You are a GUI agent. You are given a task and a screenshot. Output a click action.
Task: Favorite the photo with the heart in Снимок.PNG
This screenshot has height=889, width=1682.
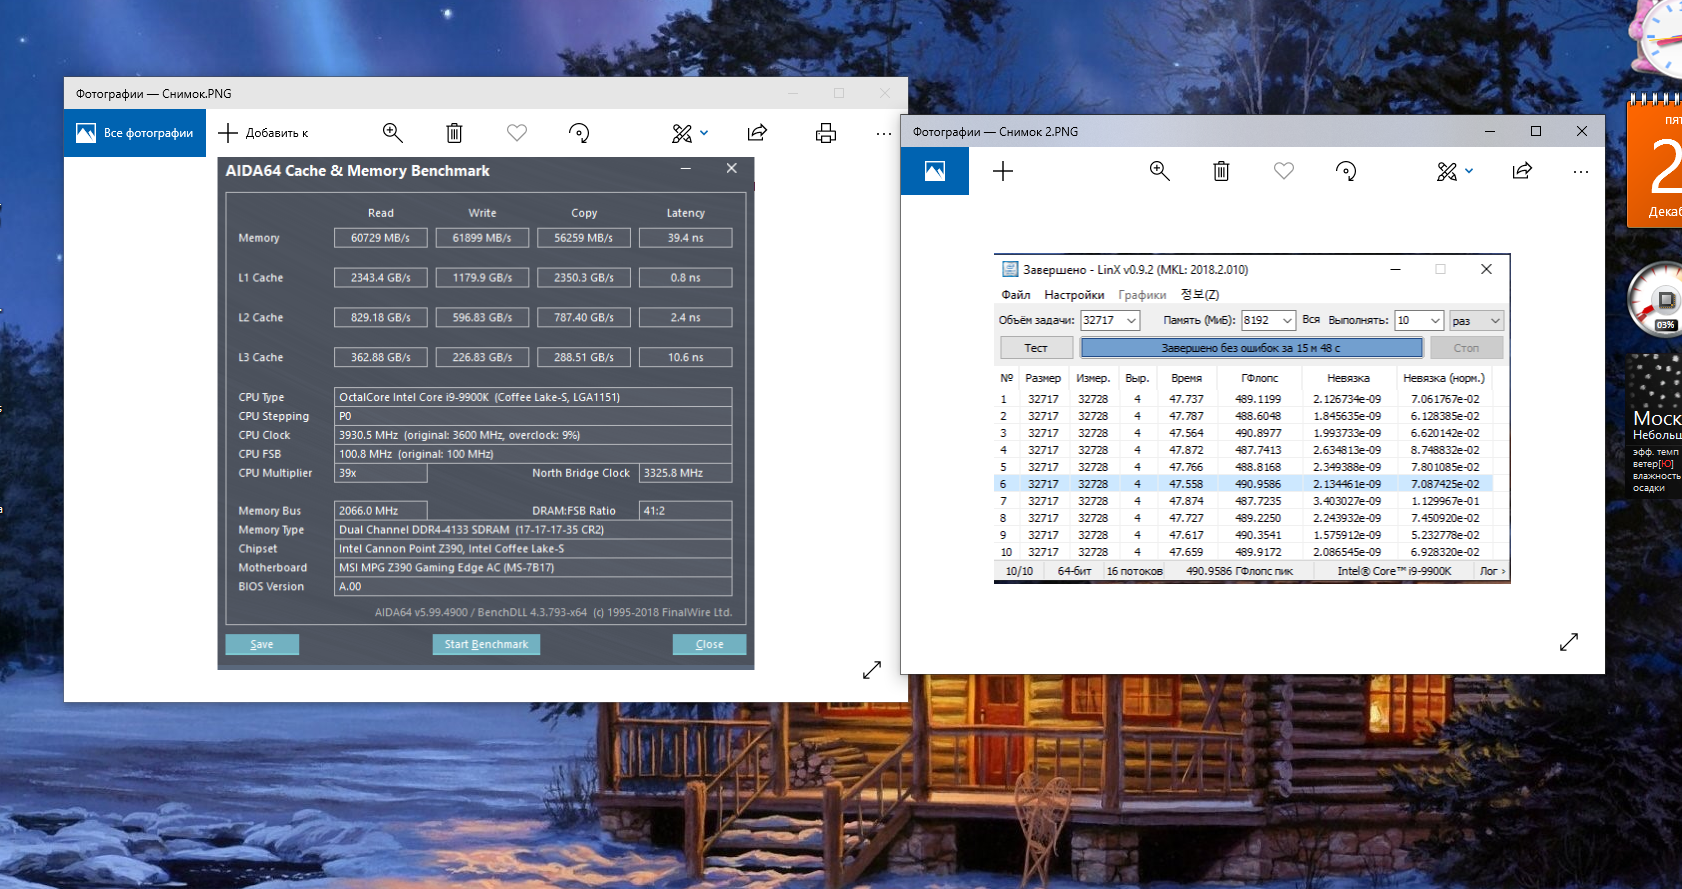pos(517,133)
